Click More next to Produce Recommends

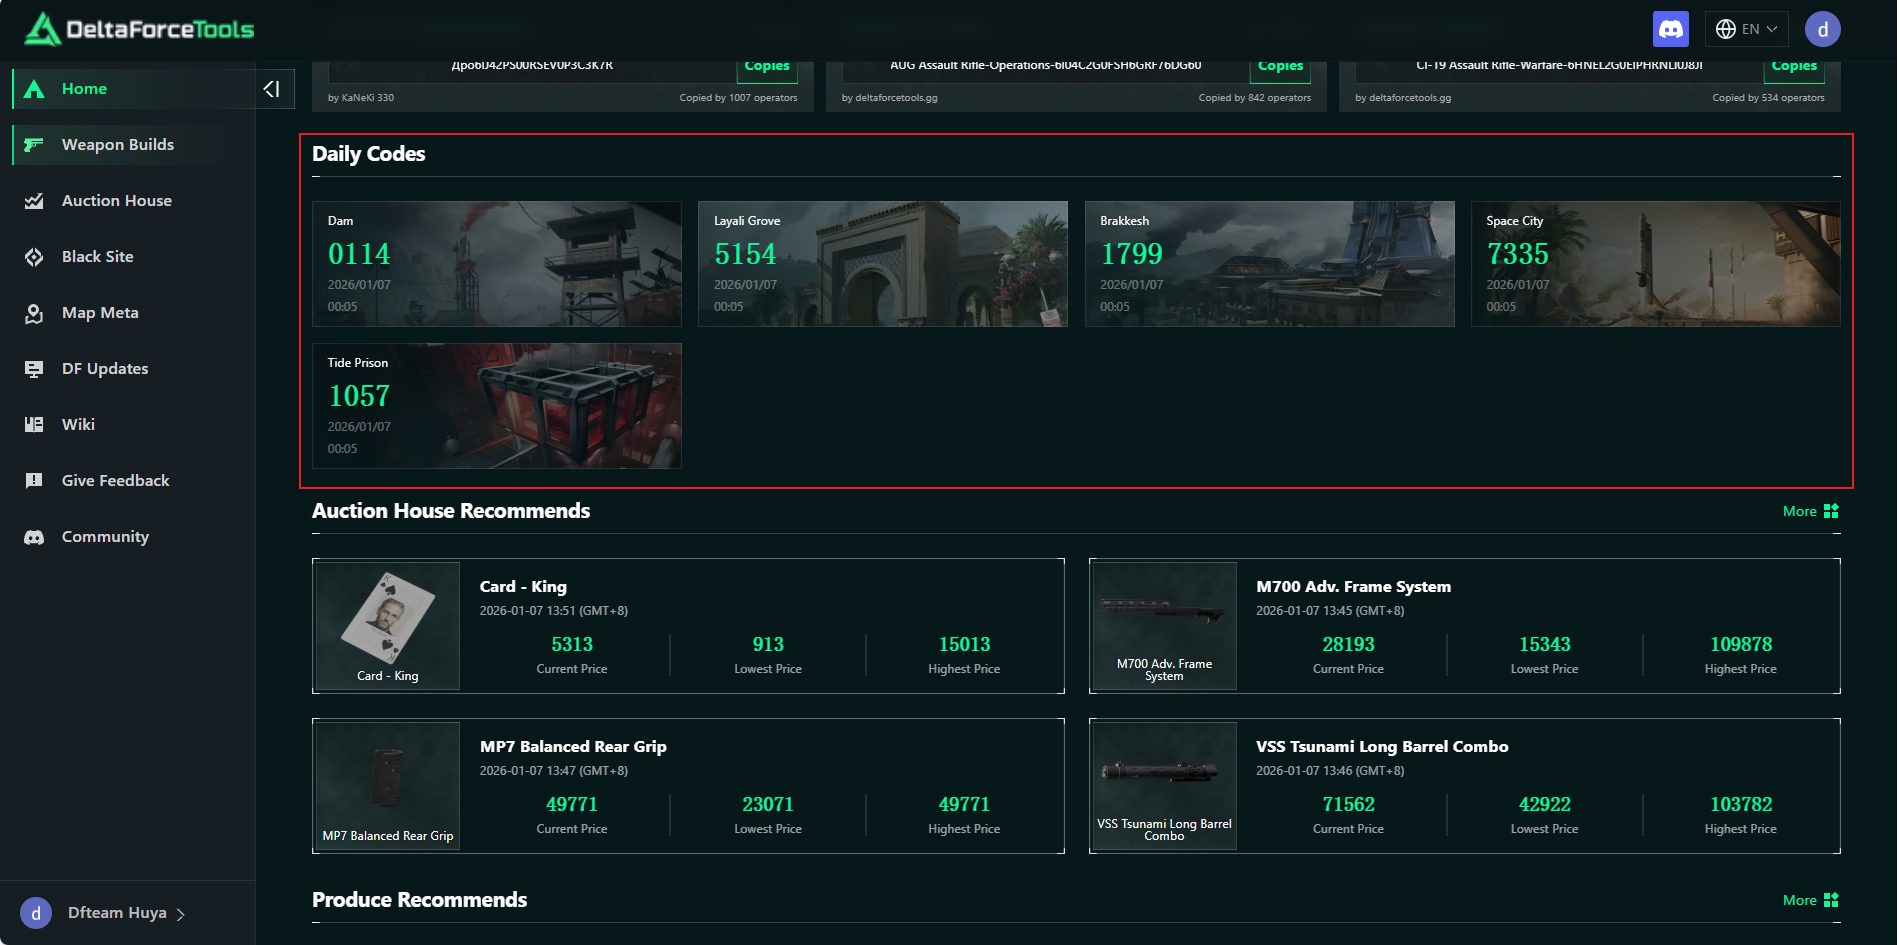[x=1809, y=900]
